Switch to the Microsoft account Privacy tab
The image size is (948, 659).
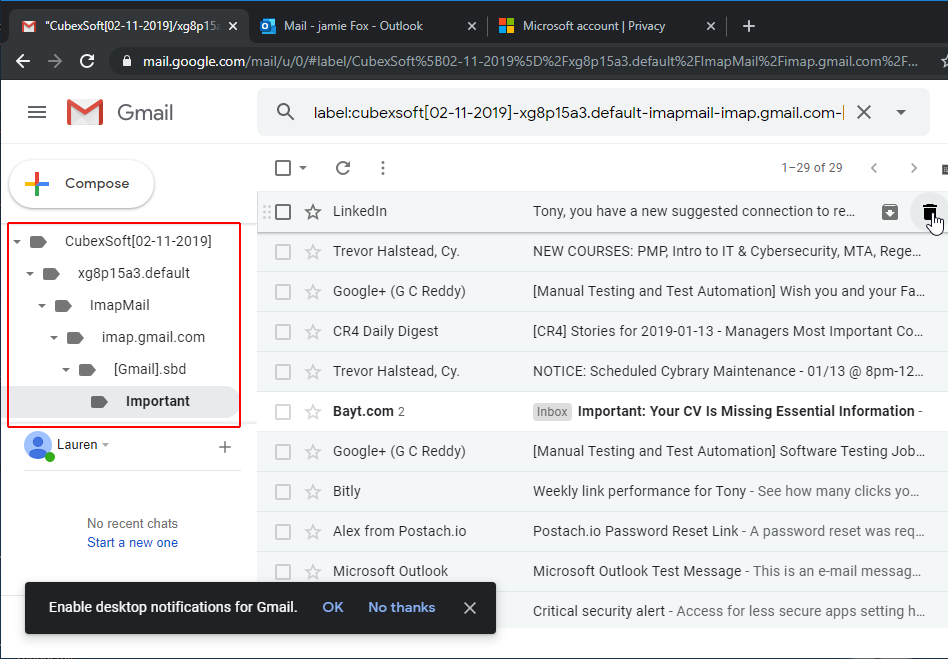pos(606,26)
